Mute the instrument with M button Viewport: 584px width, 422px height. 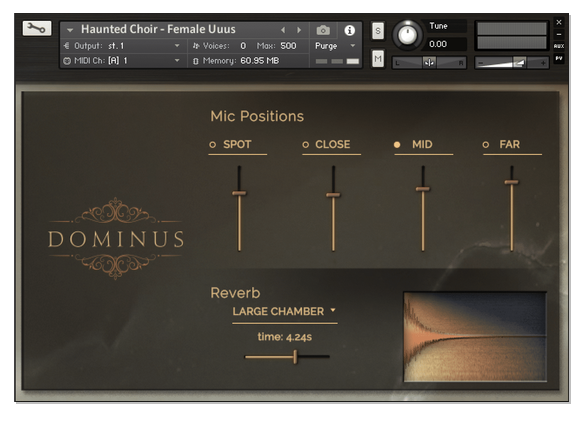coord(378,58)
